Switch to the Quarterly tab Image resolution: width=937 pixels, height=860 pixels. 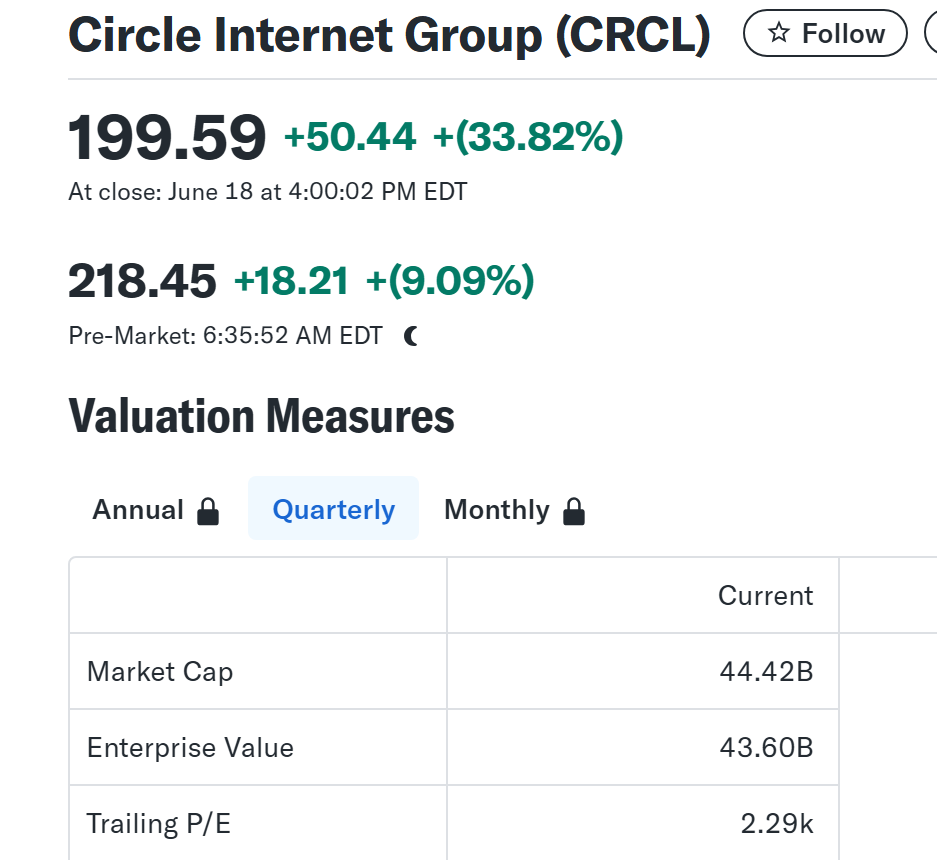pos(333,510)
